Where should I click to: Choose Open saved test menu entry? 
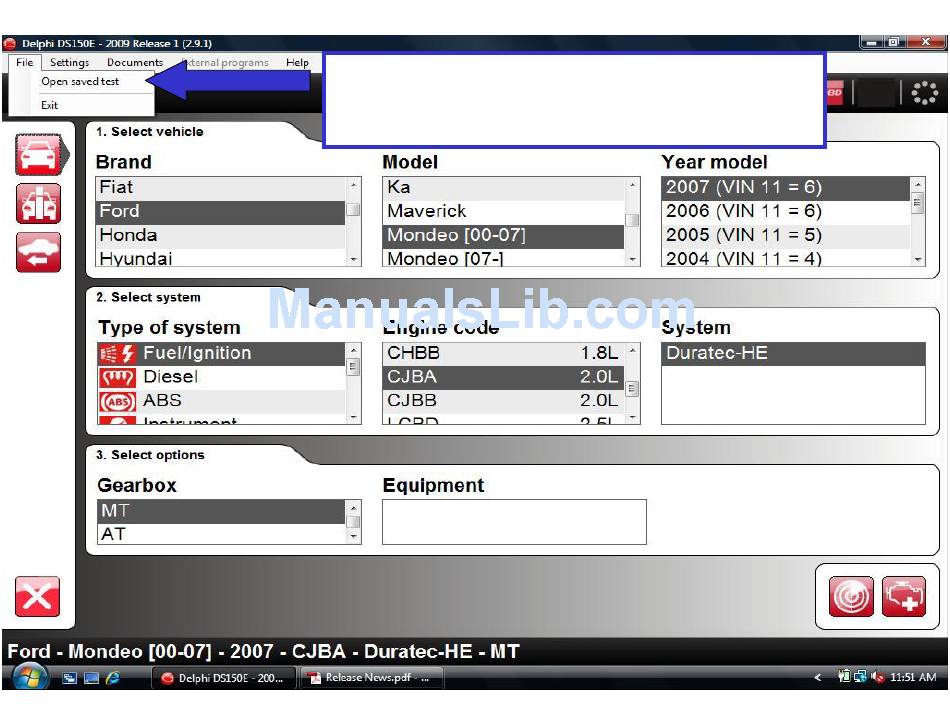click(80, 81)
